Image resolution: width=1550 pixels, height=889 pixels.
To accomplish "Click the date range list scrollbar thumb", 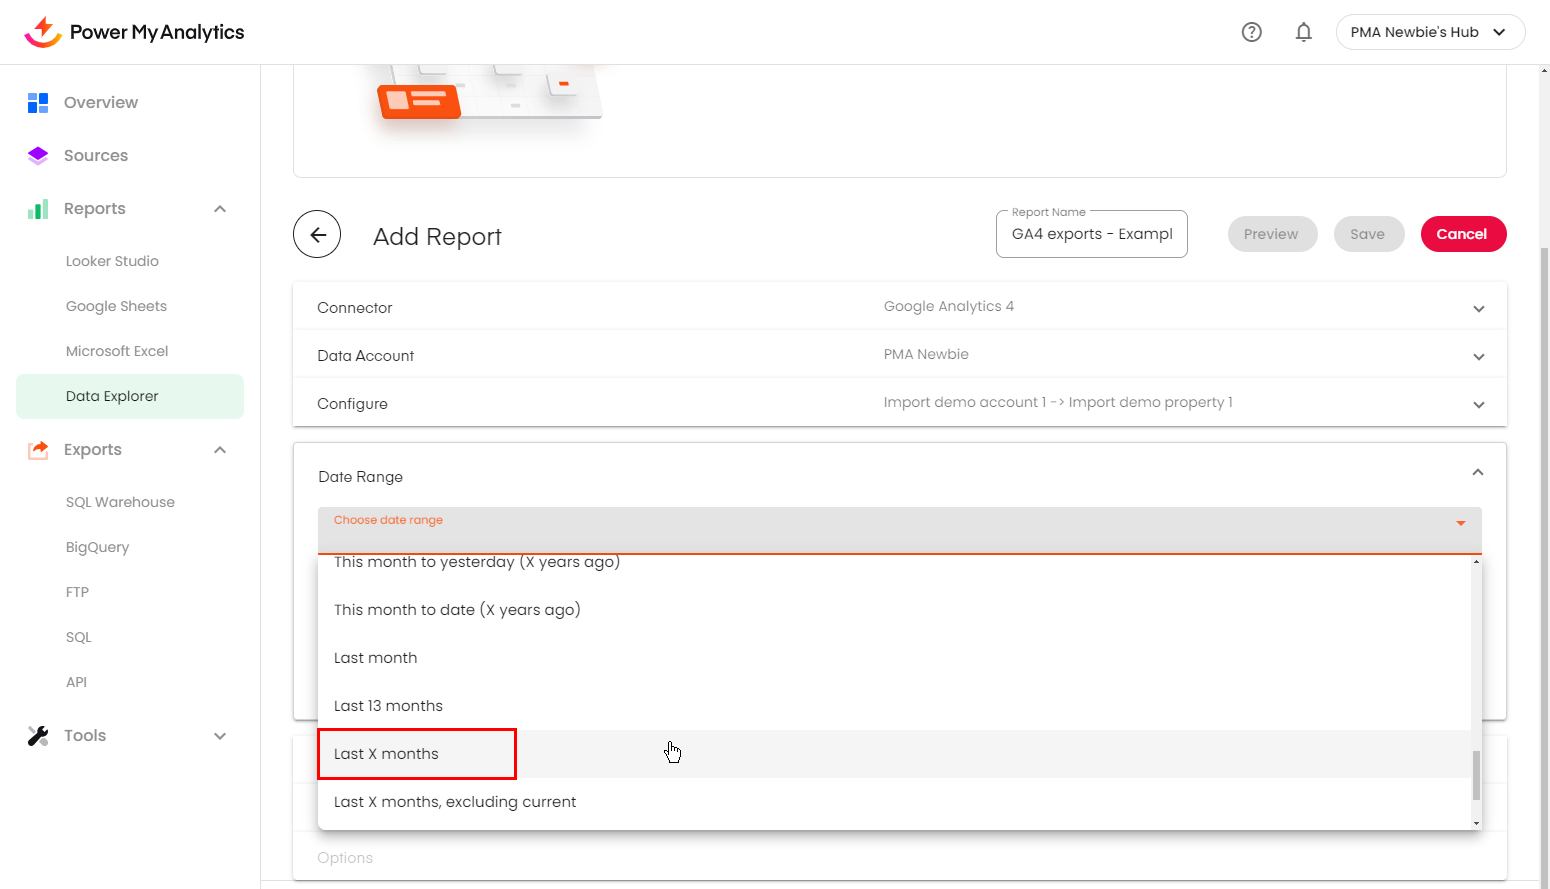I will [x=1476, y=775].
